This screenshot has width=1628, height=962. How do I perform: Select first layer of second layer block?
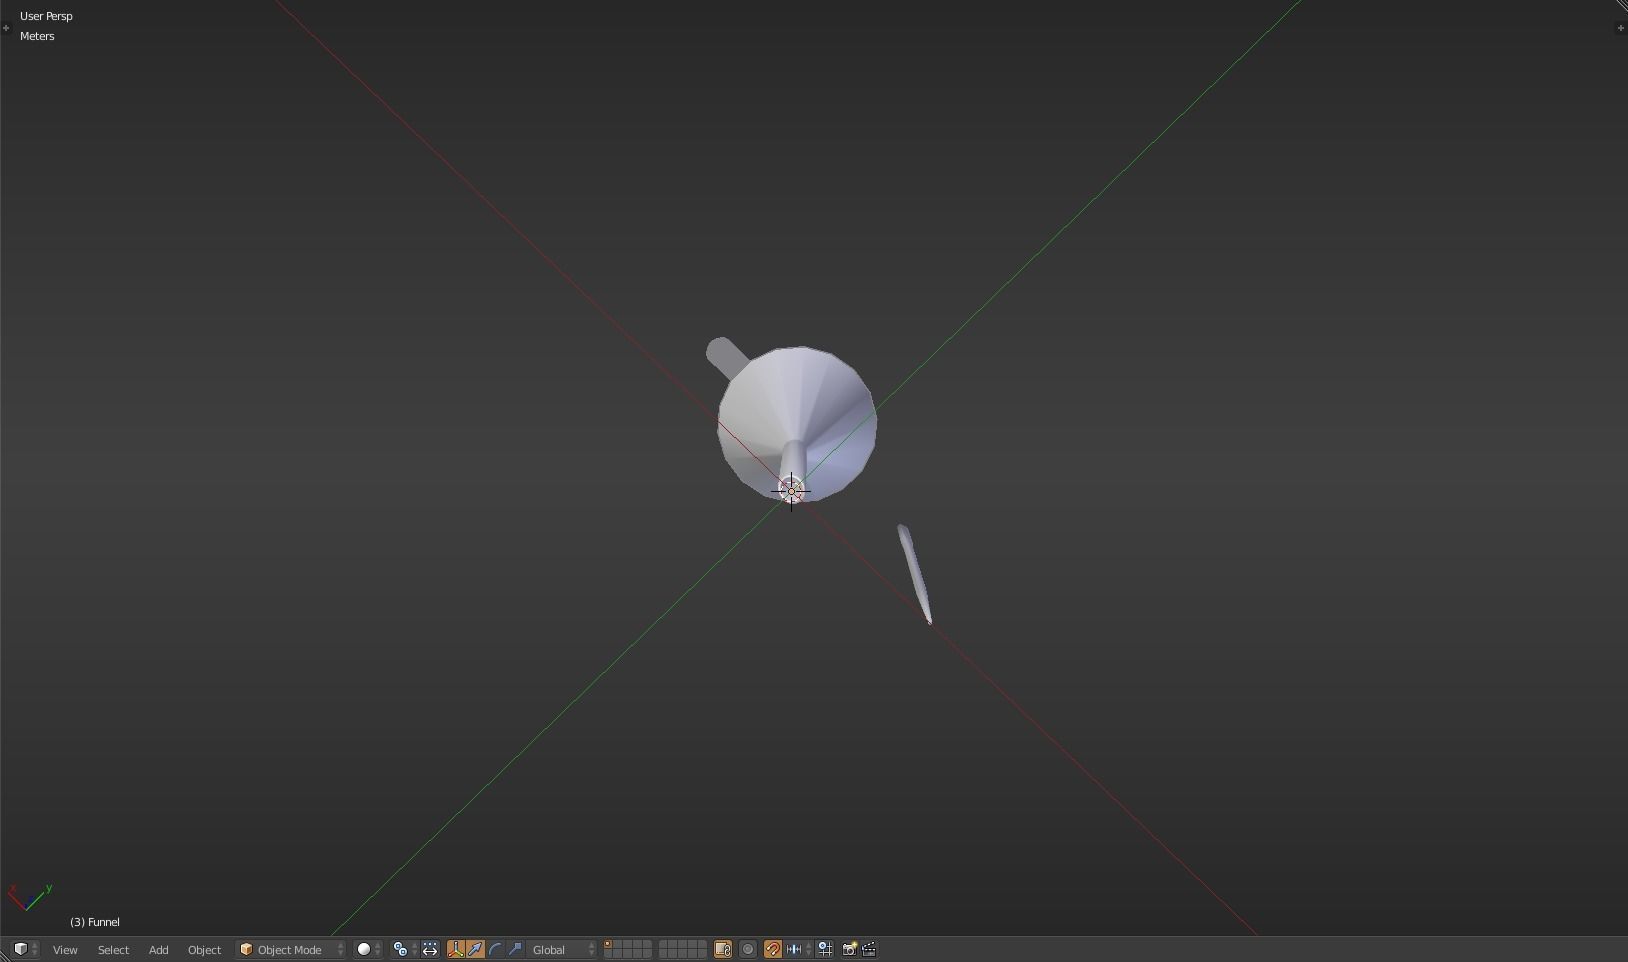pyautogui.click(x=664, y=944)
